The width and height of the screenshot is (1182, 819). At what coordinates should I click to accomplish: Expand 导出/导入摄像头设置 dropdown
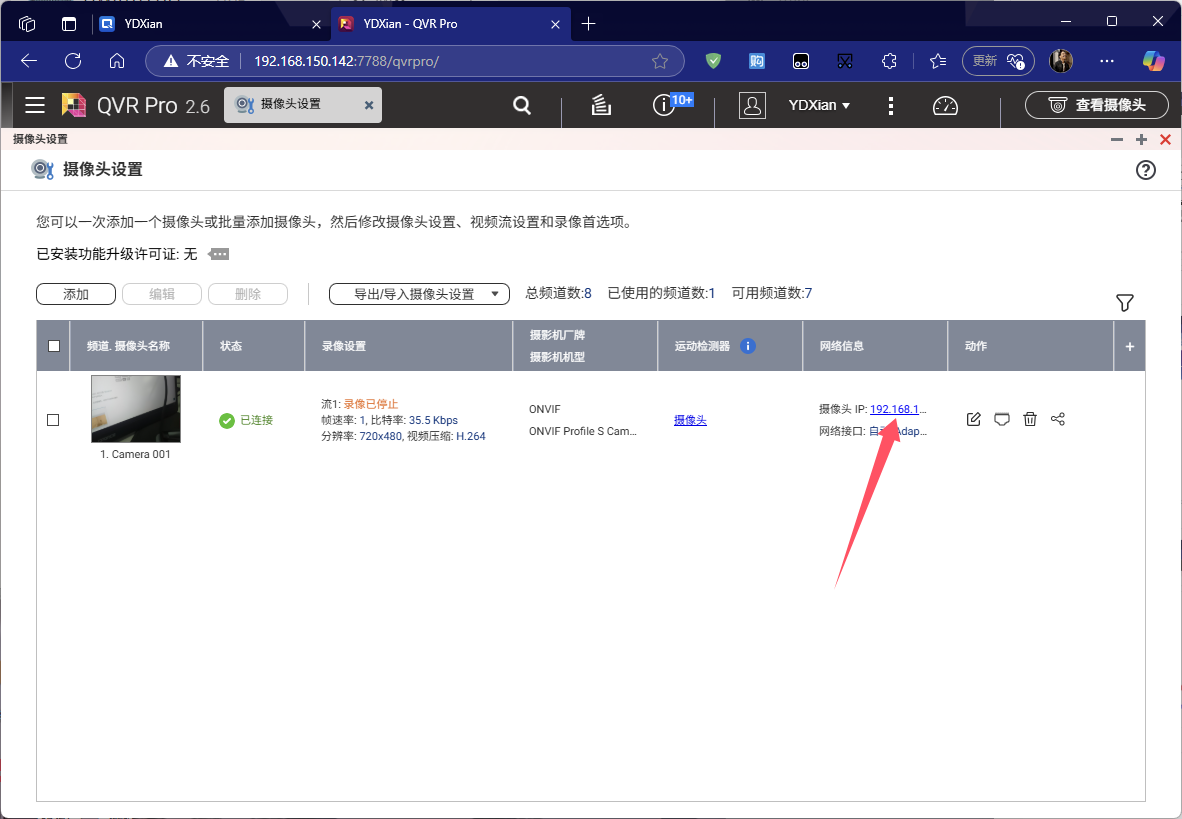point(419,294)
